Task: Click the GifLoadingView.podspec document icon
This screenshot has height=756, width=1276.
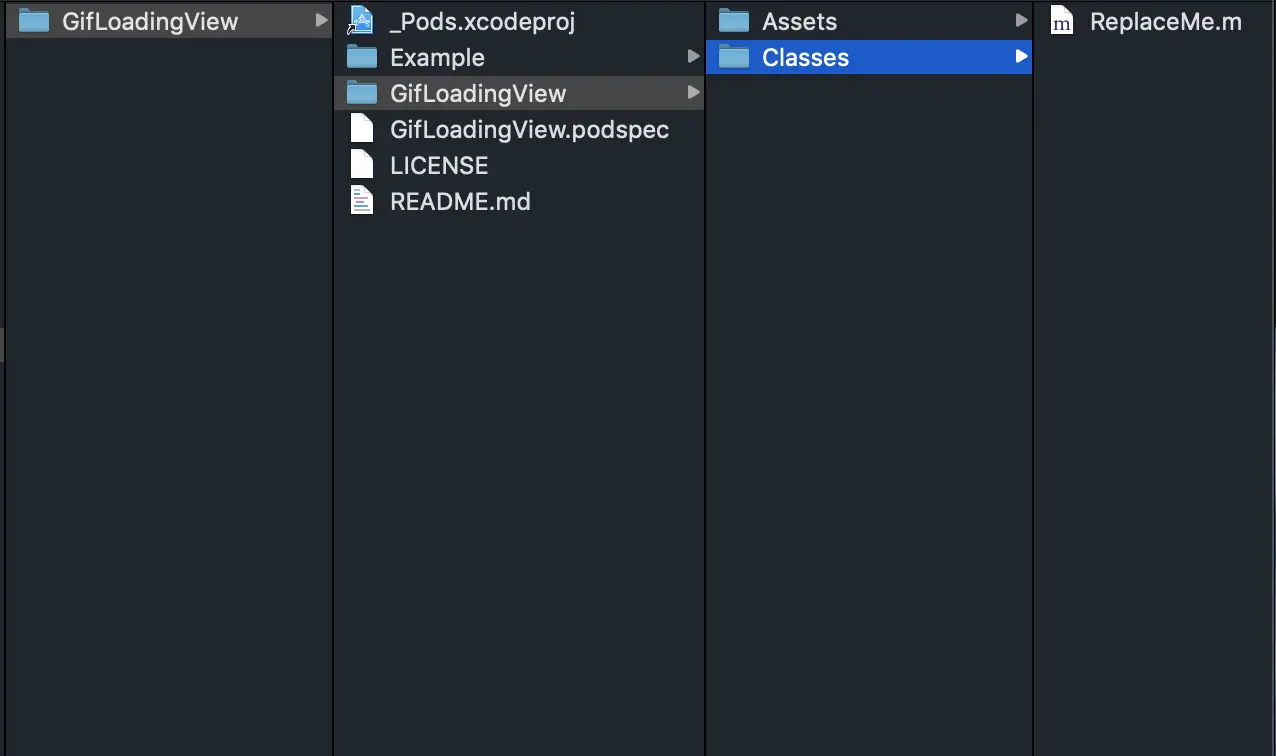Action: tap(361, 129)
